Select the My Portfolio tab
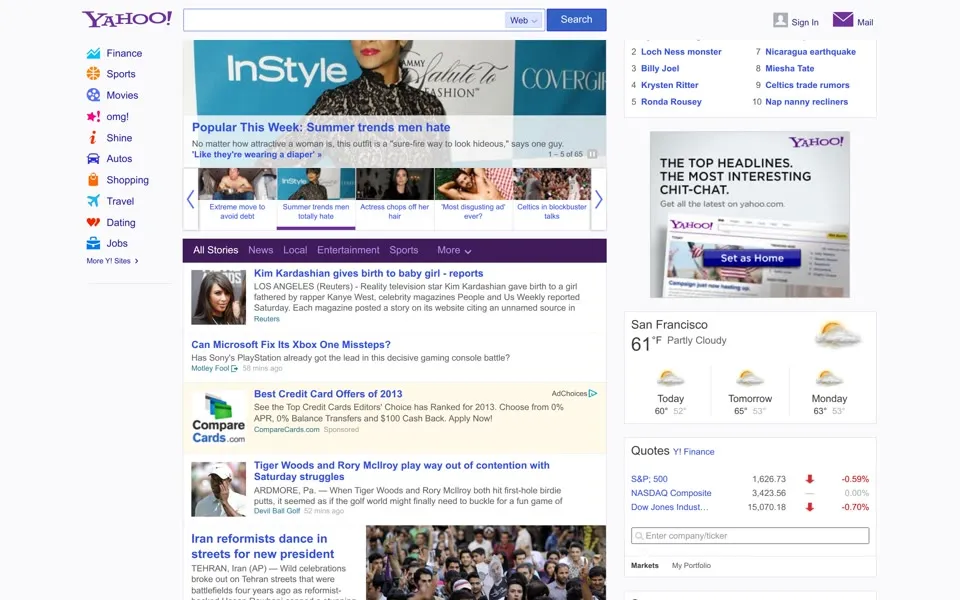 pos(691,566)
